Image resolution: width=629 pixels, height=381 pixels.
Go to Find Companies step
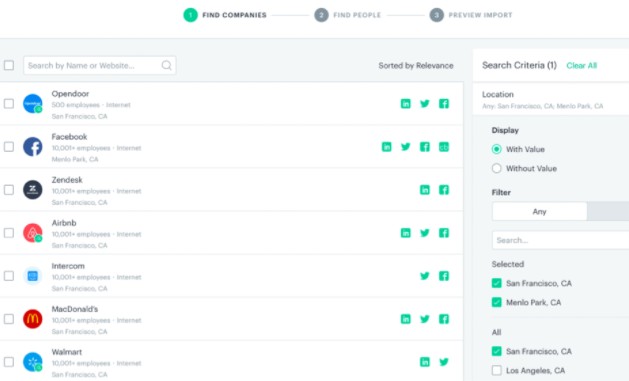coord(225,15)
